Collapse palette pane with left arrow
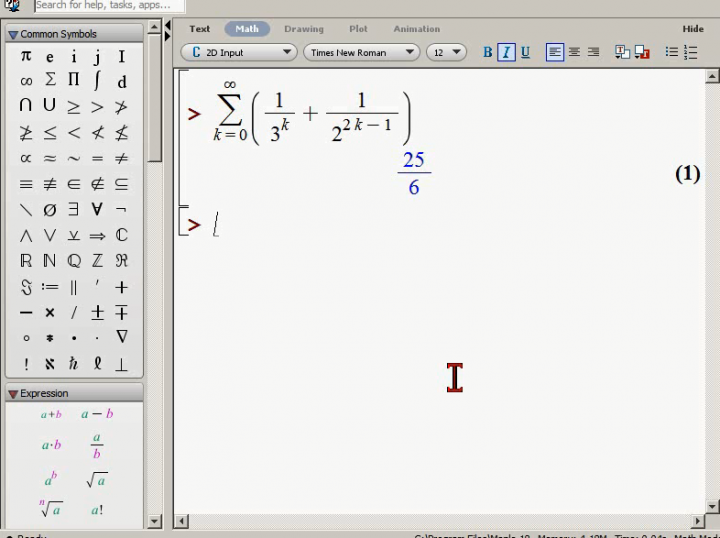The width and height of the screenshot is (720, 538). tap(168, 24)
